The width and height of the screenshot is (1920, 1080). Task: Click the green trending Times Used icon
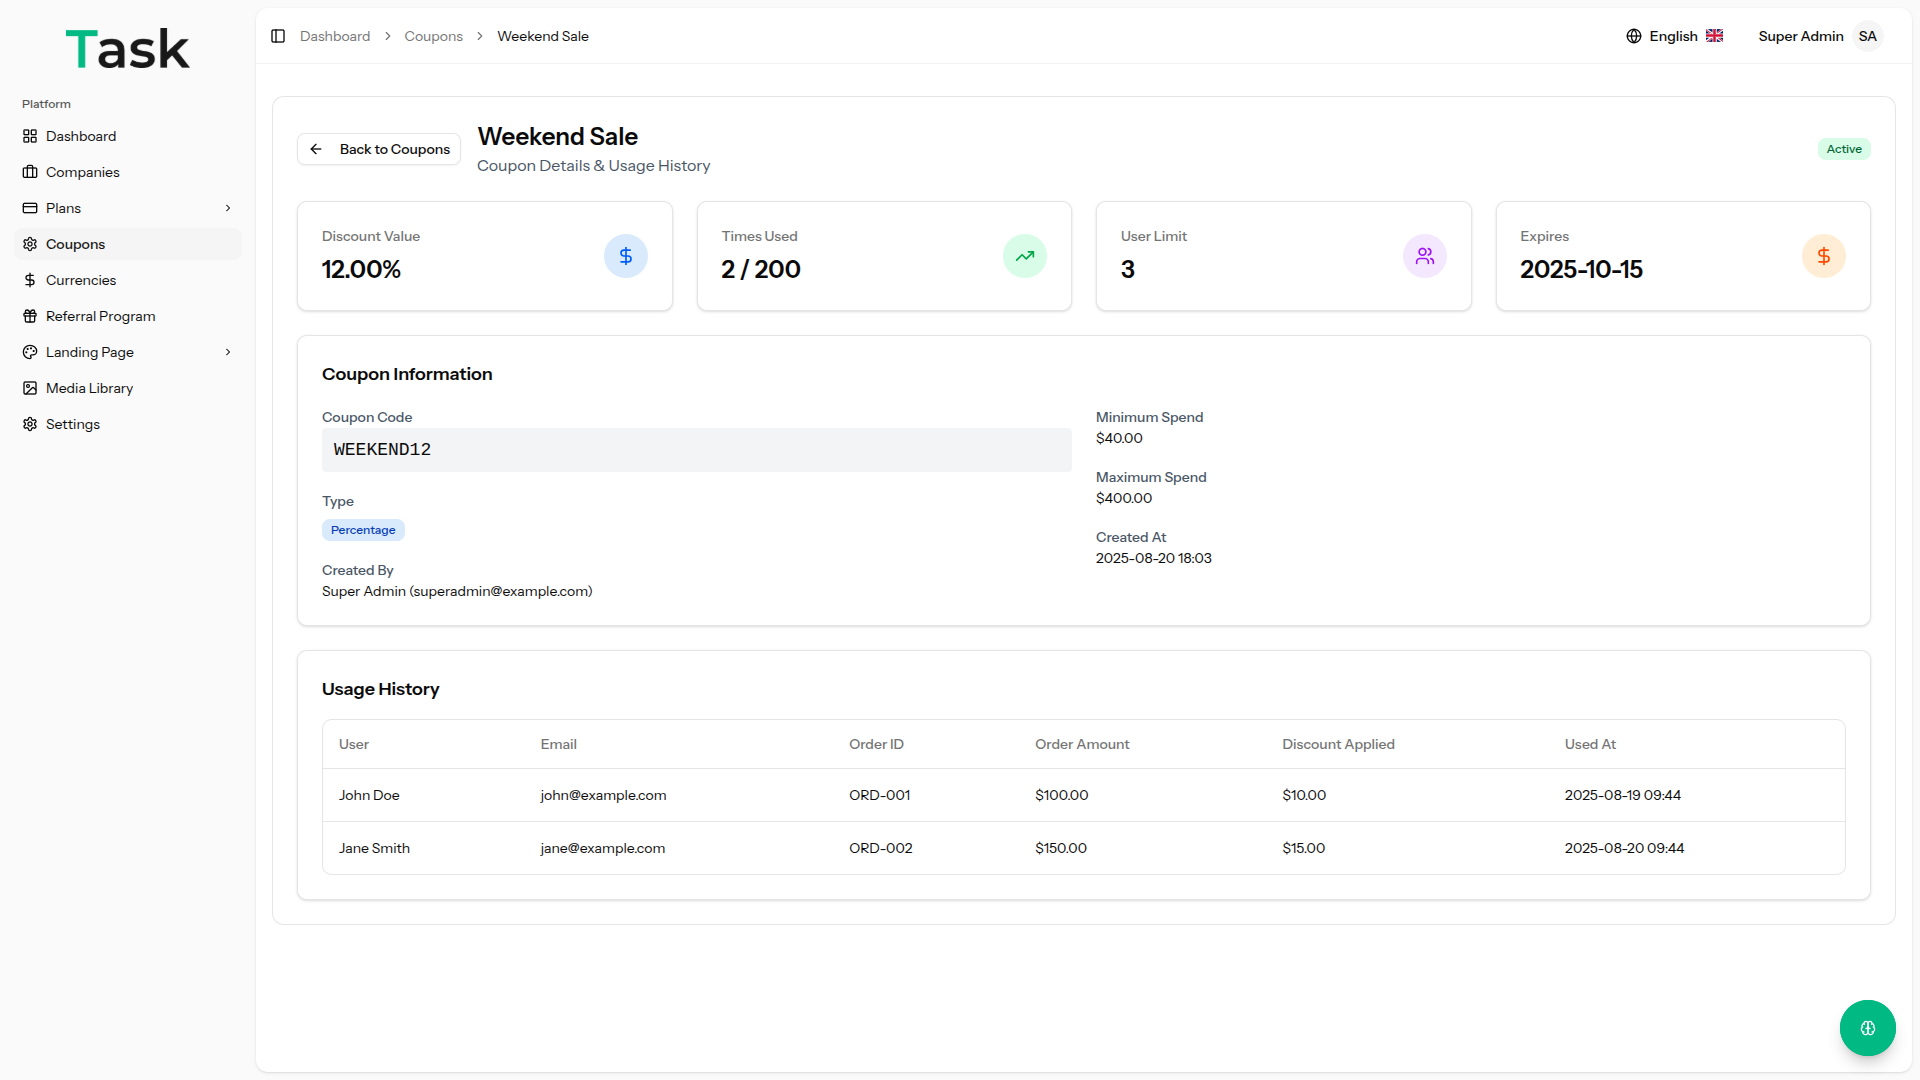(x=1024, y=256)
